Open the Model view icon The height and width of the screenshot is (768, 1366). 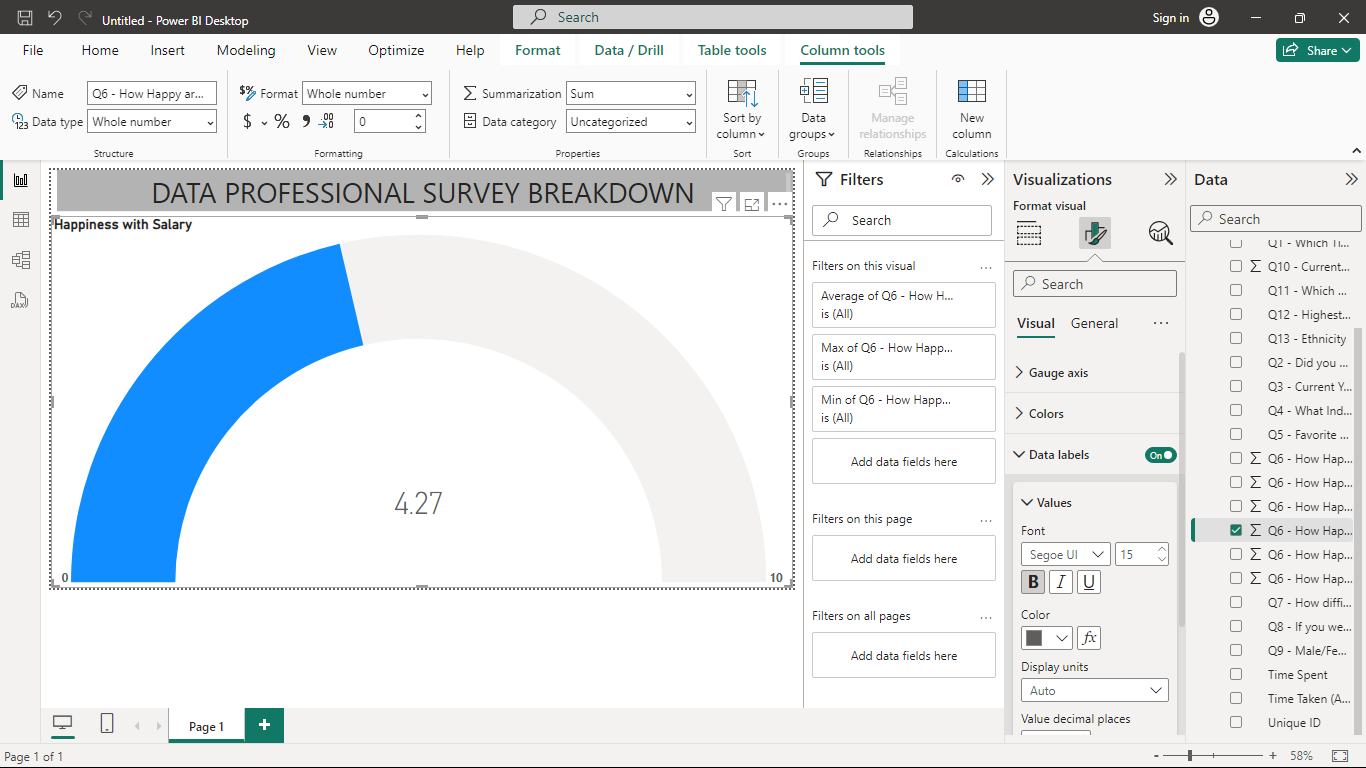(x=20, y=260)
